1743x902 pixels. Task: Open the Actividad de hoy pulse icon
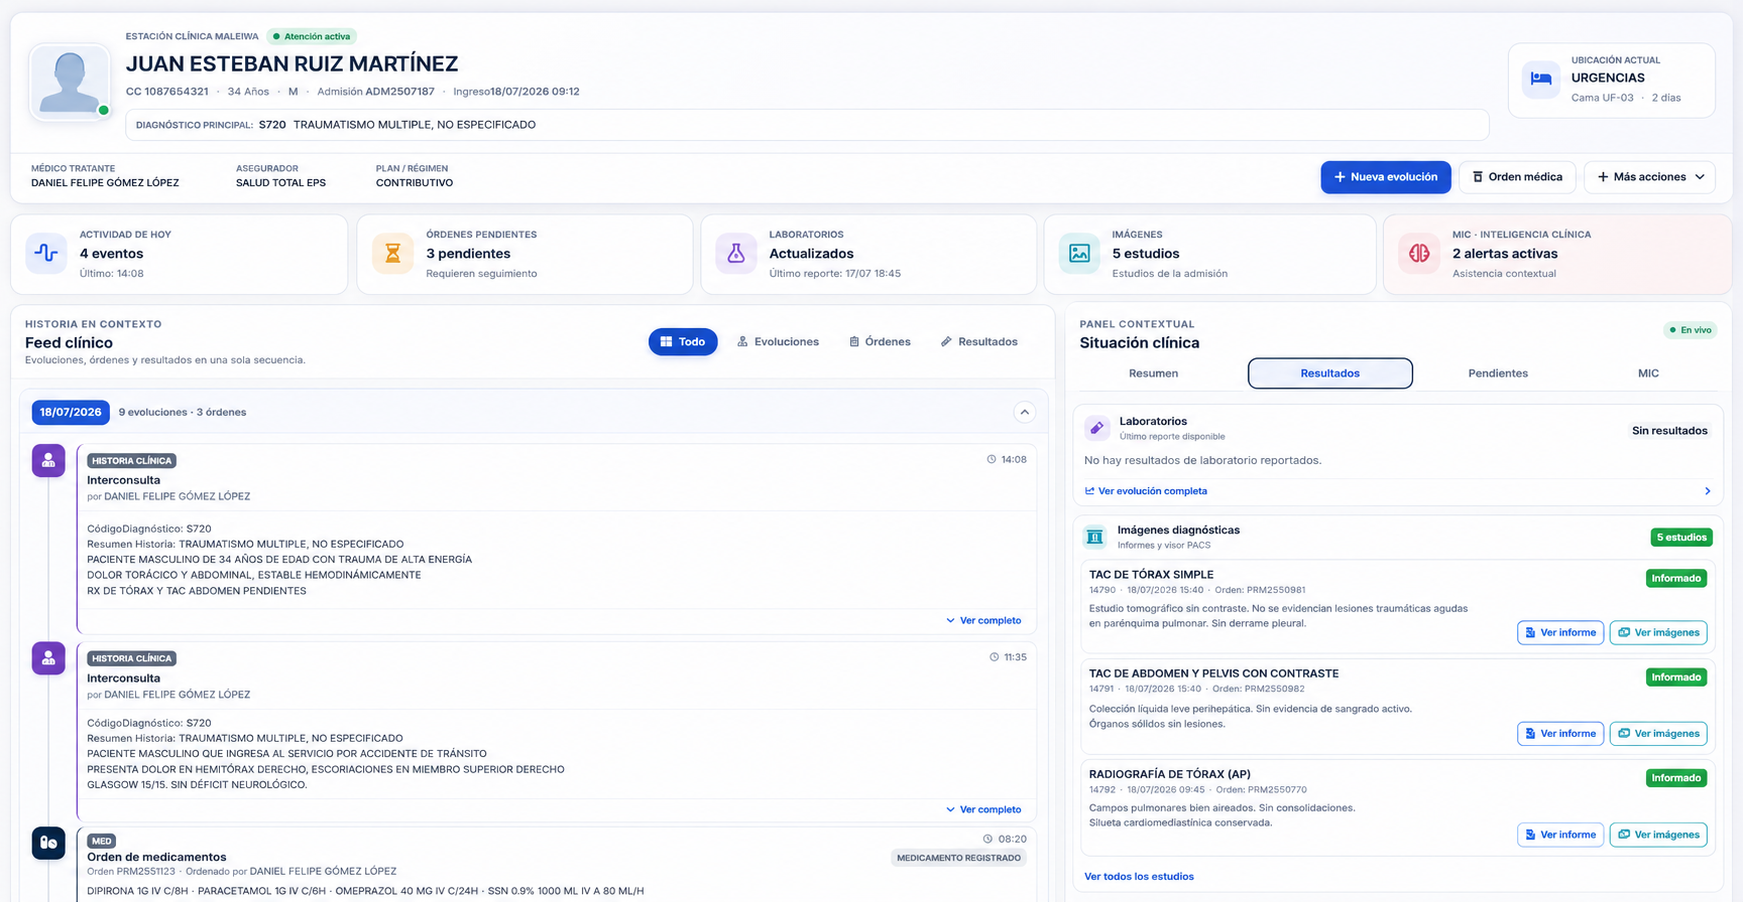[x=46, y=253]
